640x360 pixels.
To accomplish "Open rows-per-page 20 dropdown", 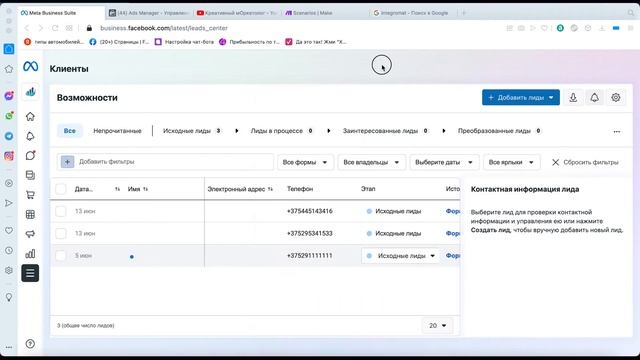I will [437, 325].
